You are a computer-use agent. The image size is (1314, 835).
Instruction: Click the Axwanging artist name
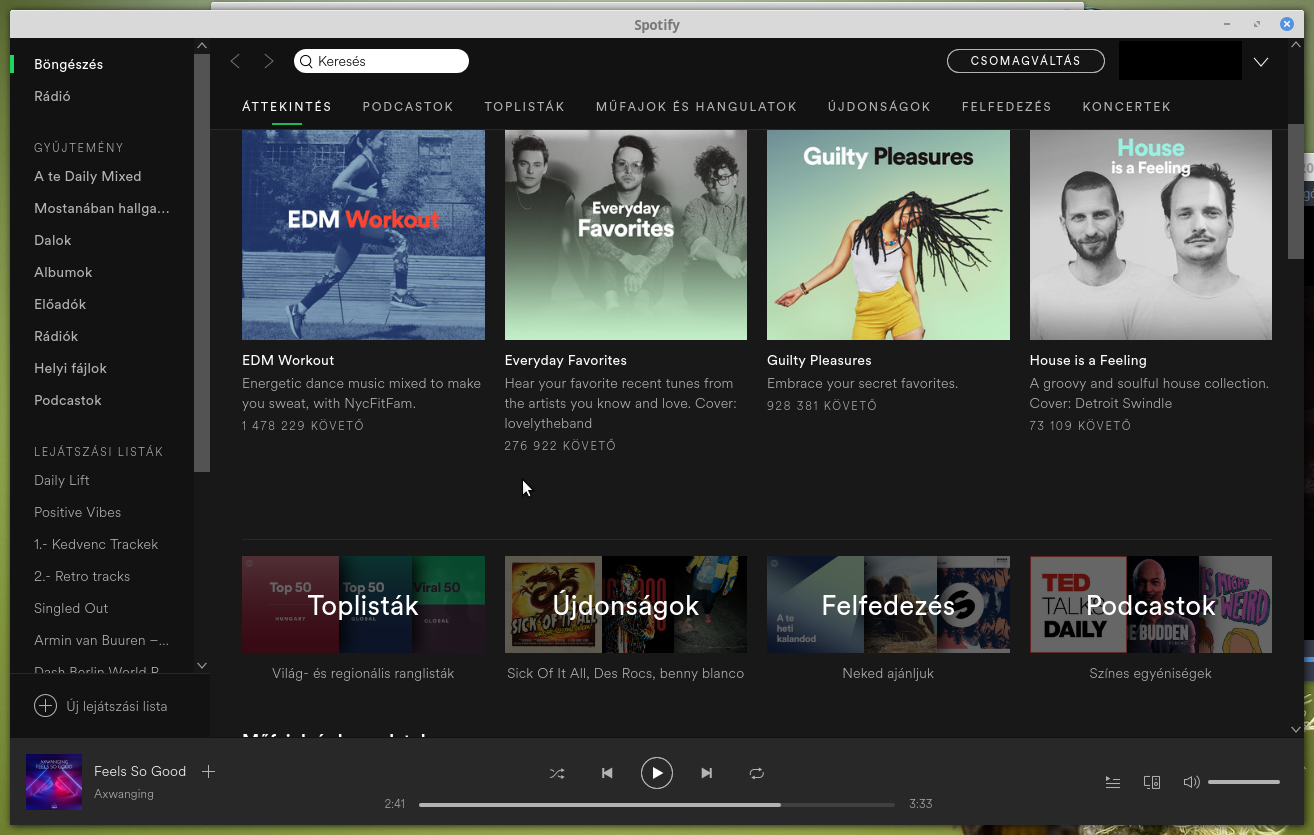124,794
